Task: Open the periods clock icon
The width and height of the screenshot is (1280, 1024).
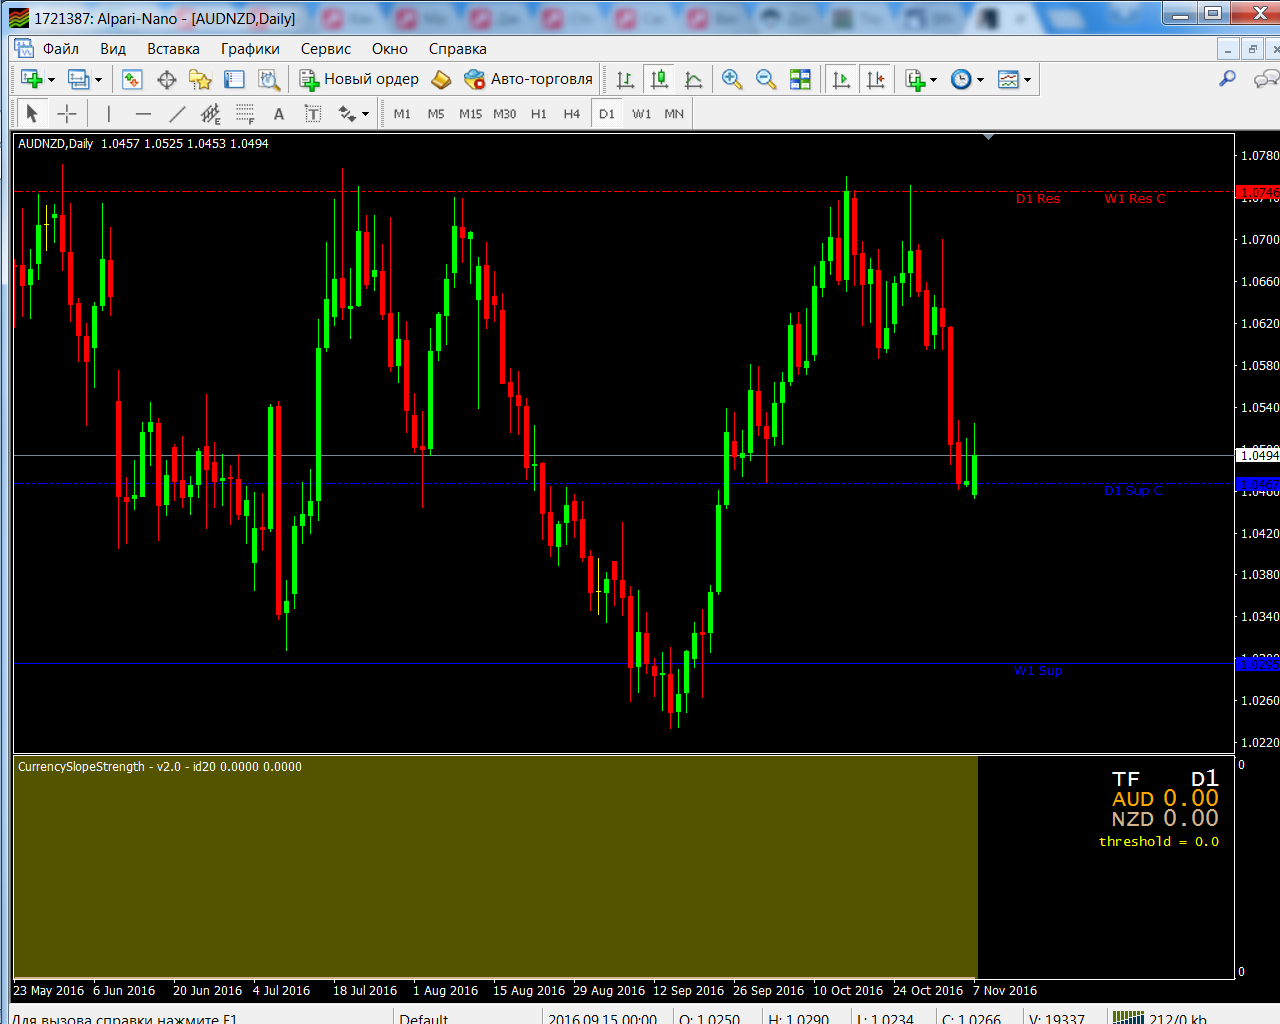Action: (x=961, y=79)
